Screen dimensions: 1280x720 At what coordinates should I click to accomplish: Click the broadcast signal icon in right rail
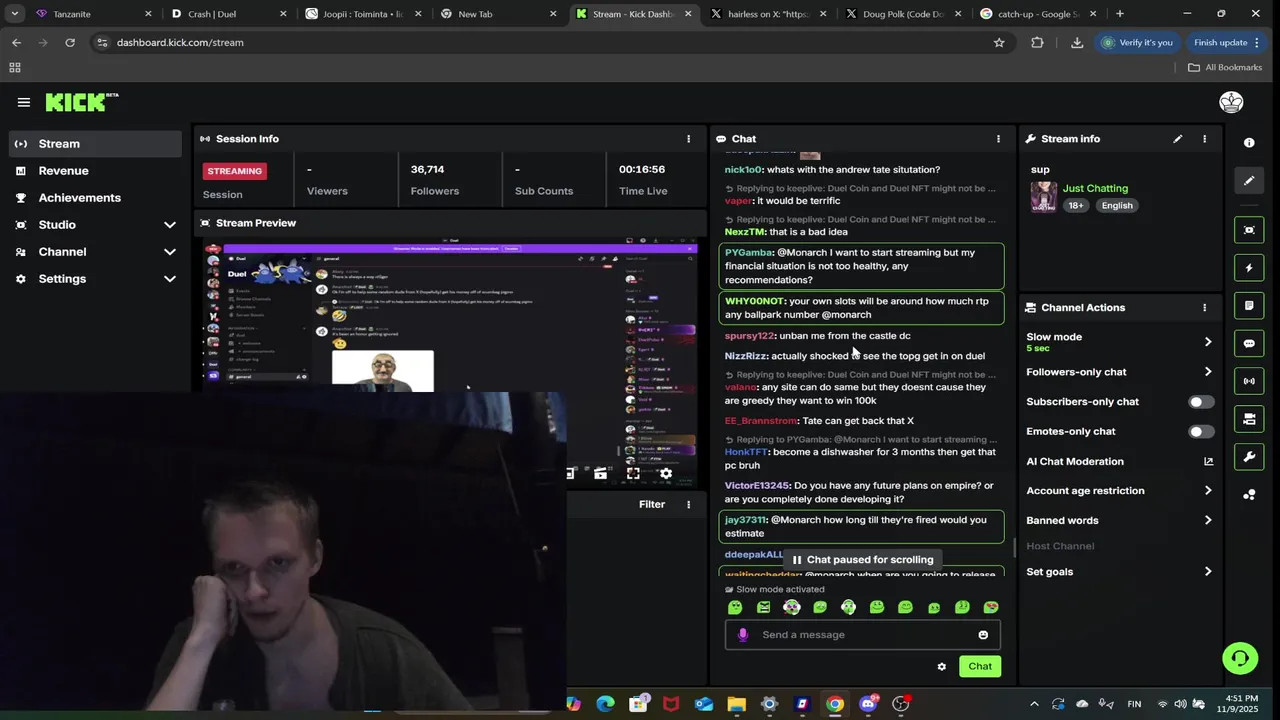coord(1249,381)
